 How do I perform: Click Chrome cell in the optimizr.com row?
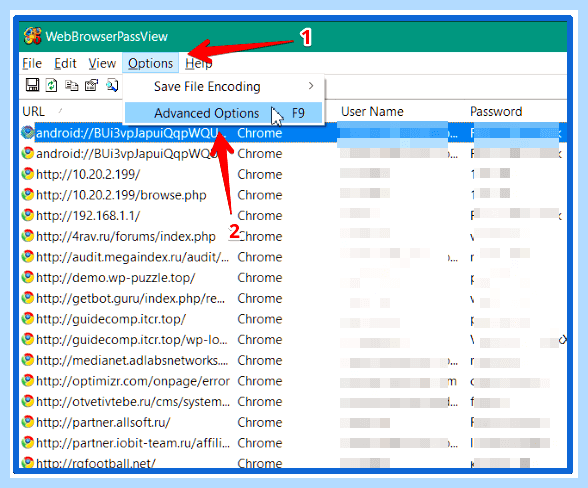pyautogui.click(x=260, y=381)
